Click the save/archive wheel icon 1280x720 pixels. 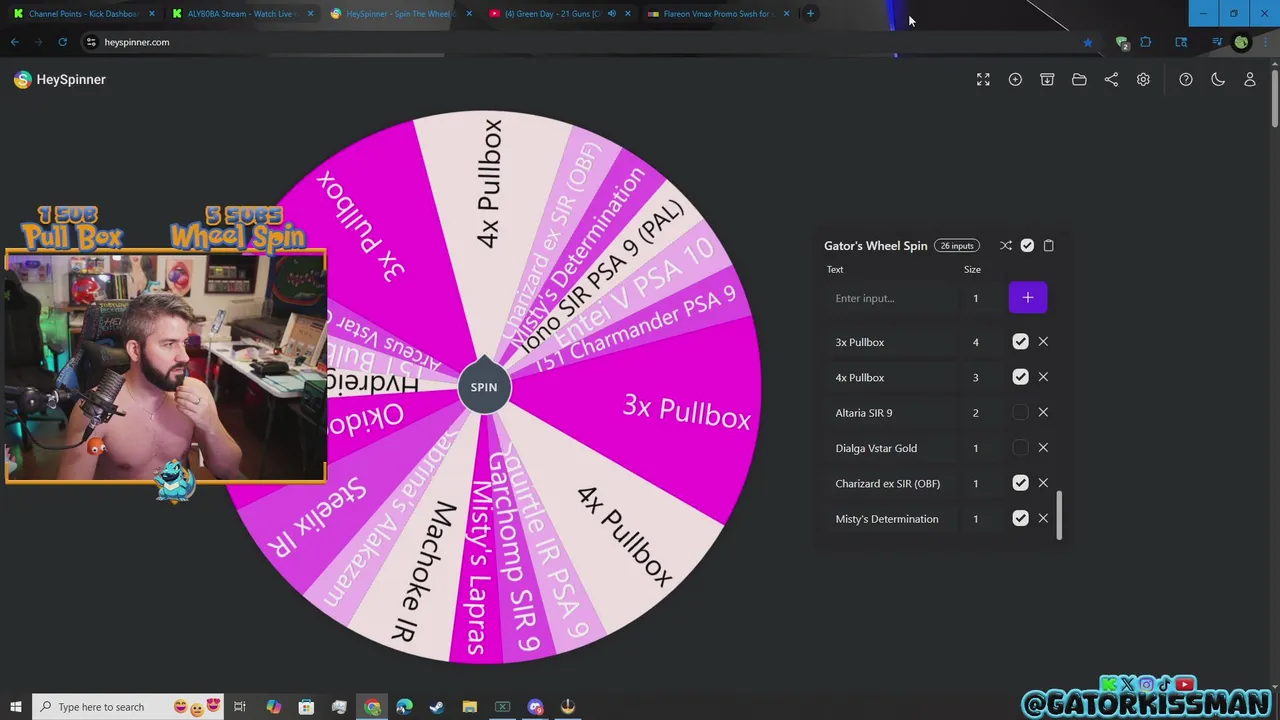pos(1047,80)
